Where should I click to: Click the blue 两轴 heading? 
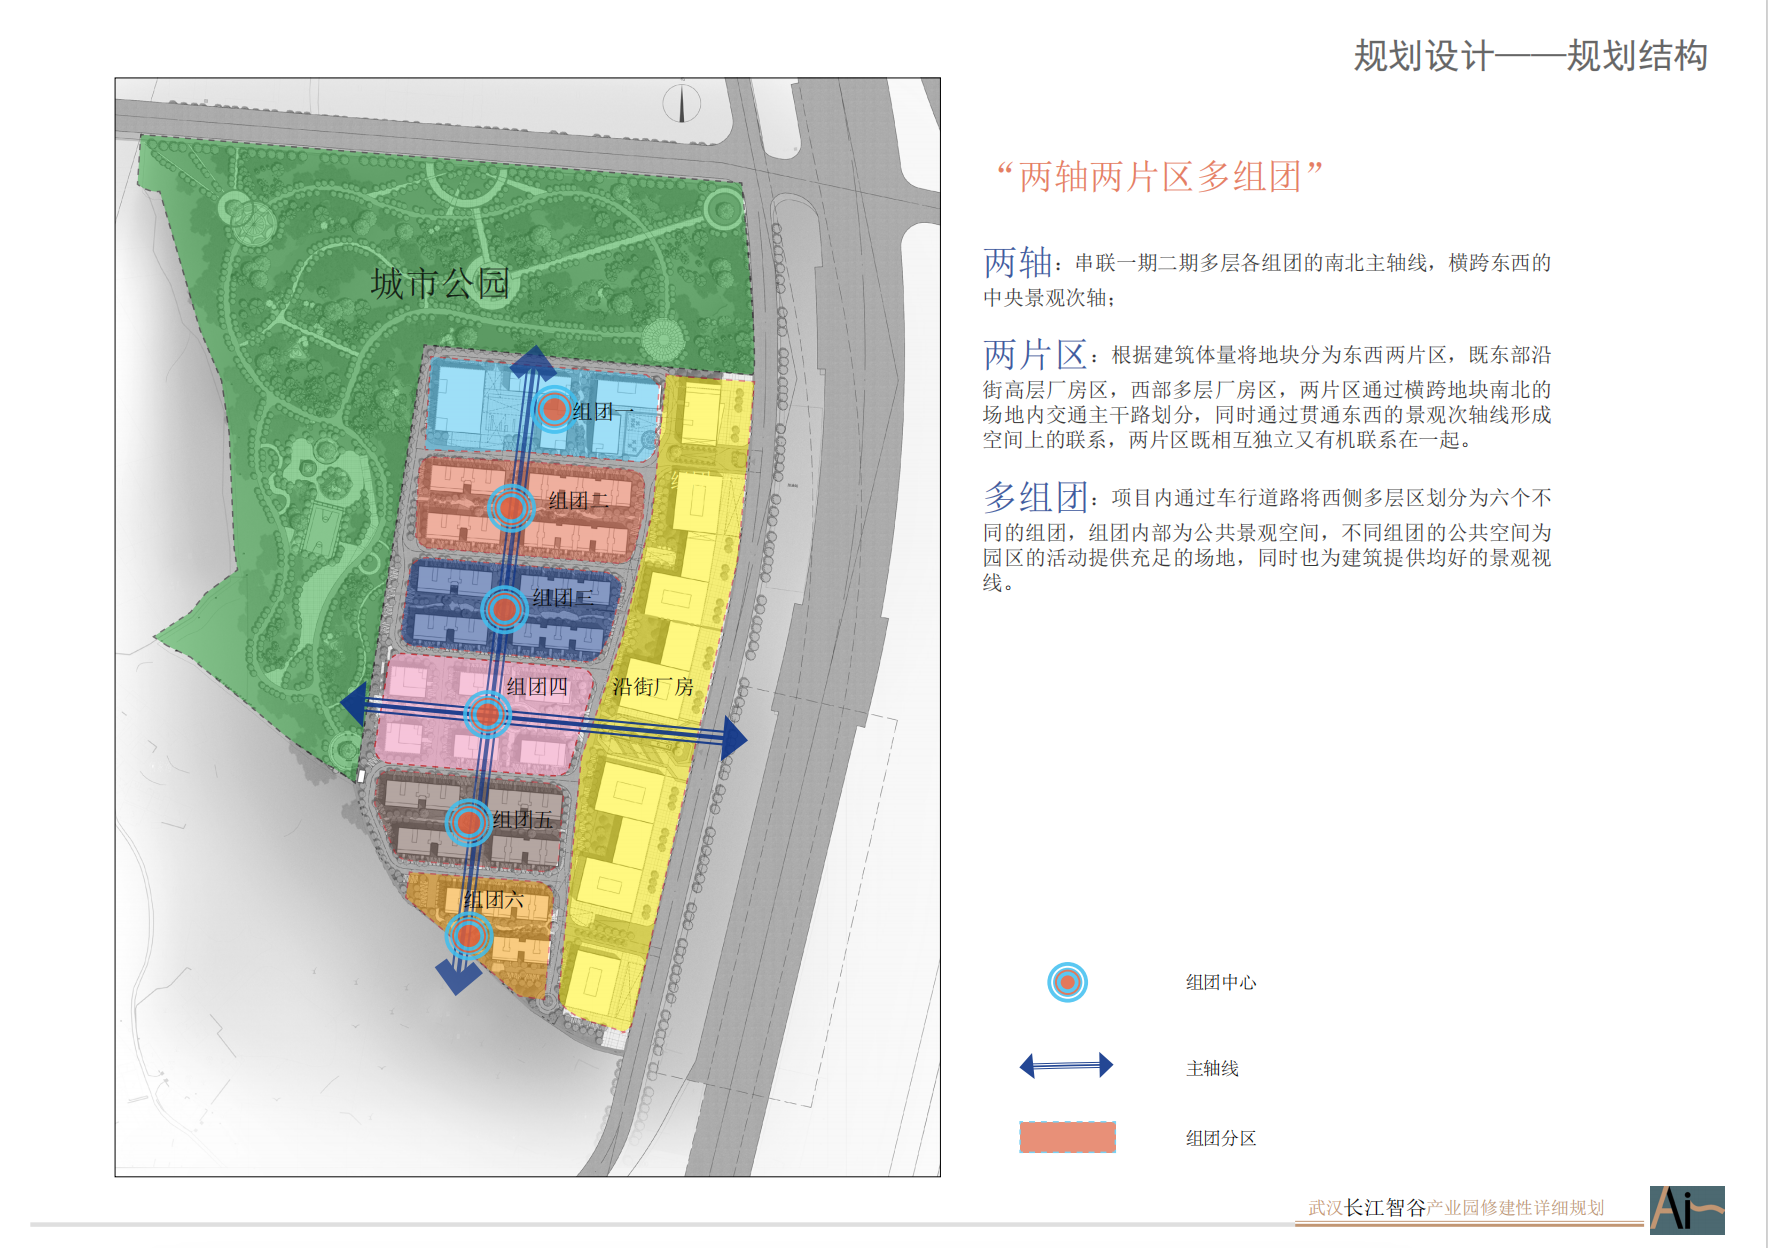click(1017, 262)
